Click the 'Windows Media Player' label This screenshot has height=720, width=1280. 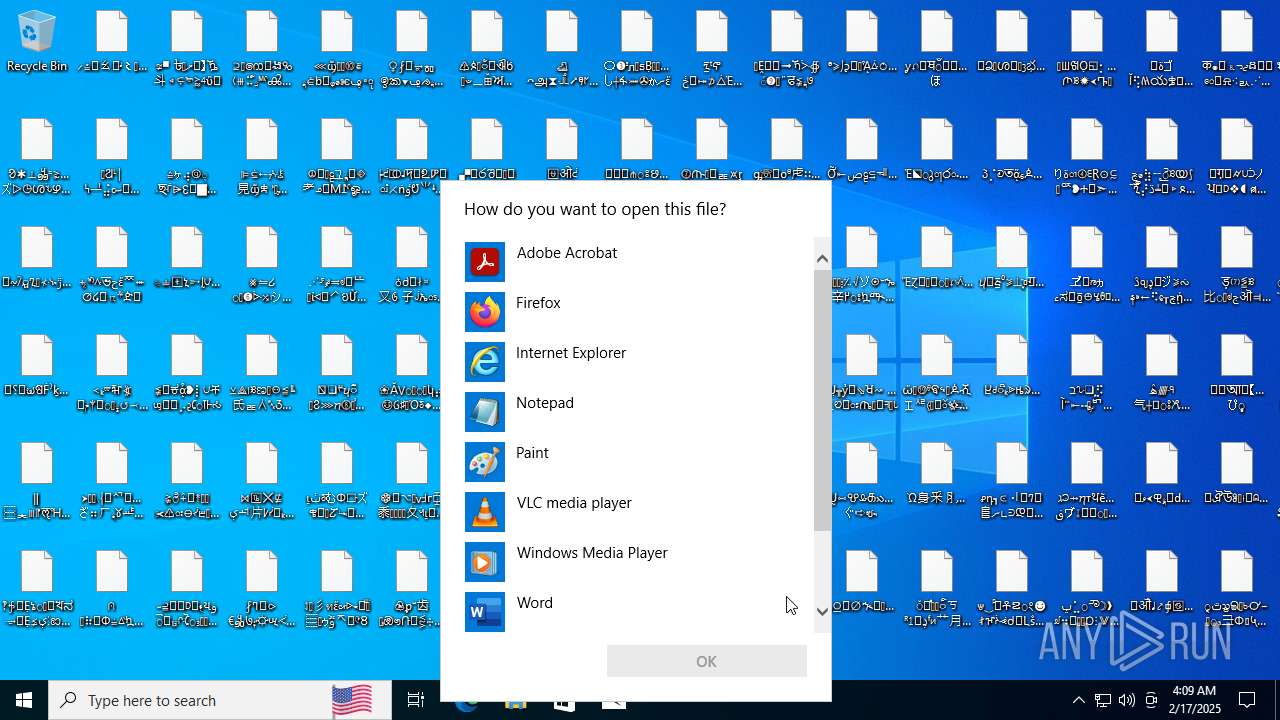[592, 553]
